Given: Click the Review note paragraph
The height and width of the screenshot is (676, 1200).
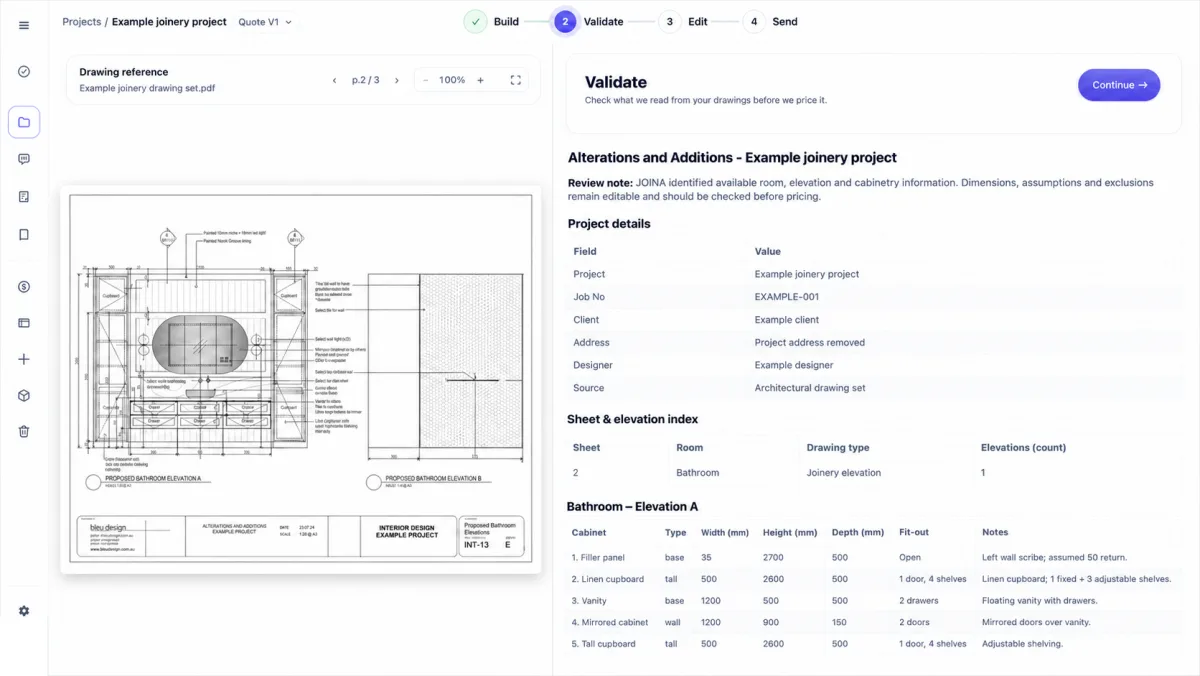Looking at the screenshot, I should (861, 190).
